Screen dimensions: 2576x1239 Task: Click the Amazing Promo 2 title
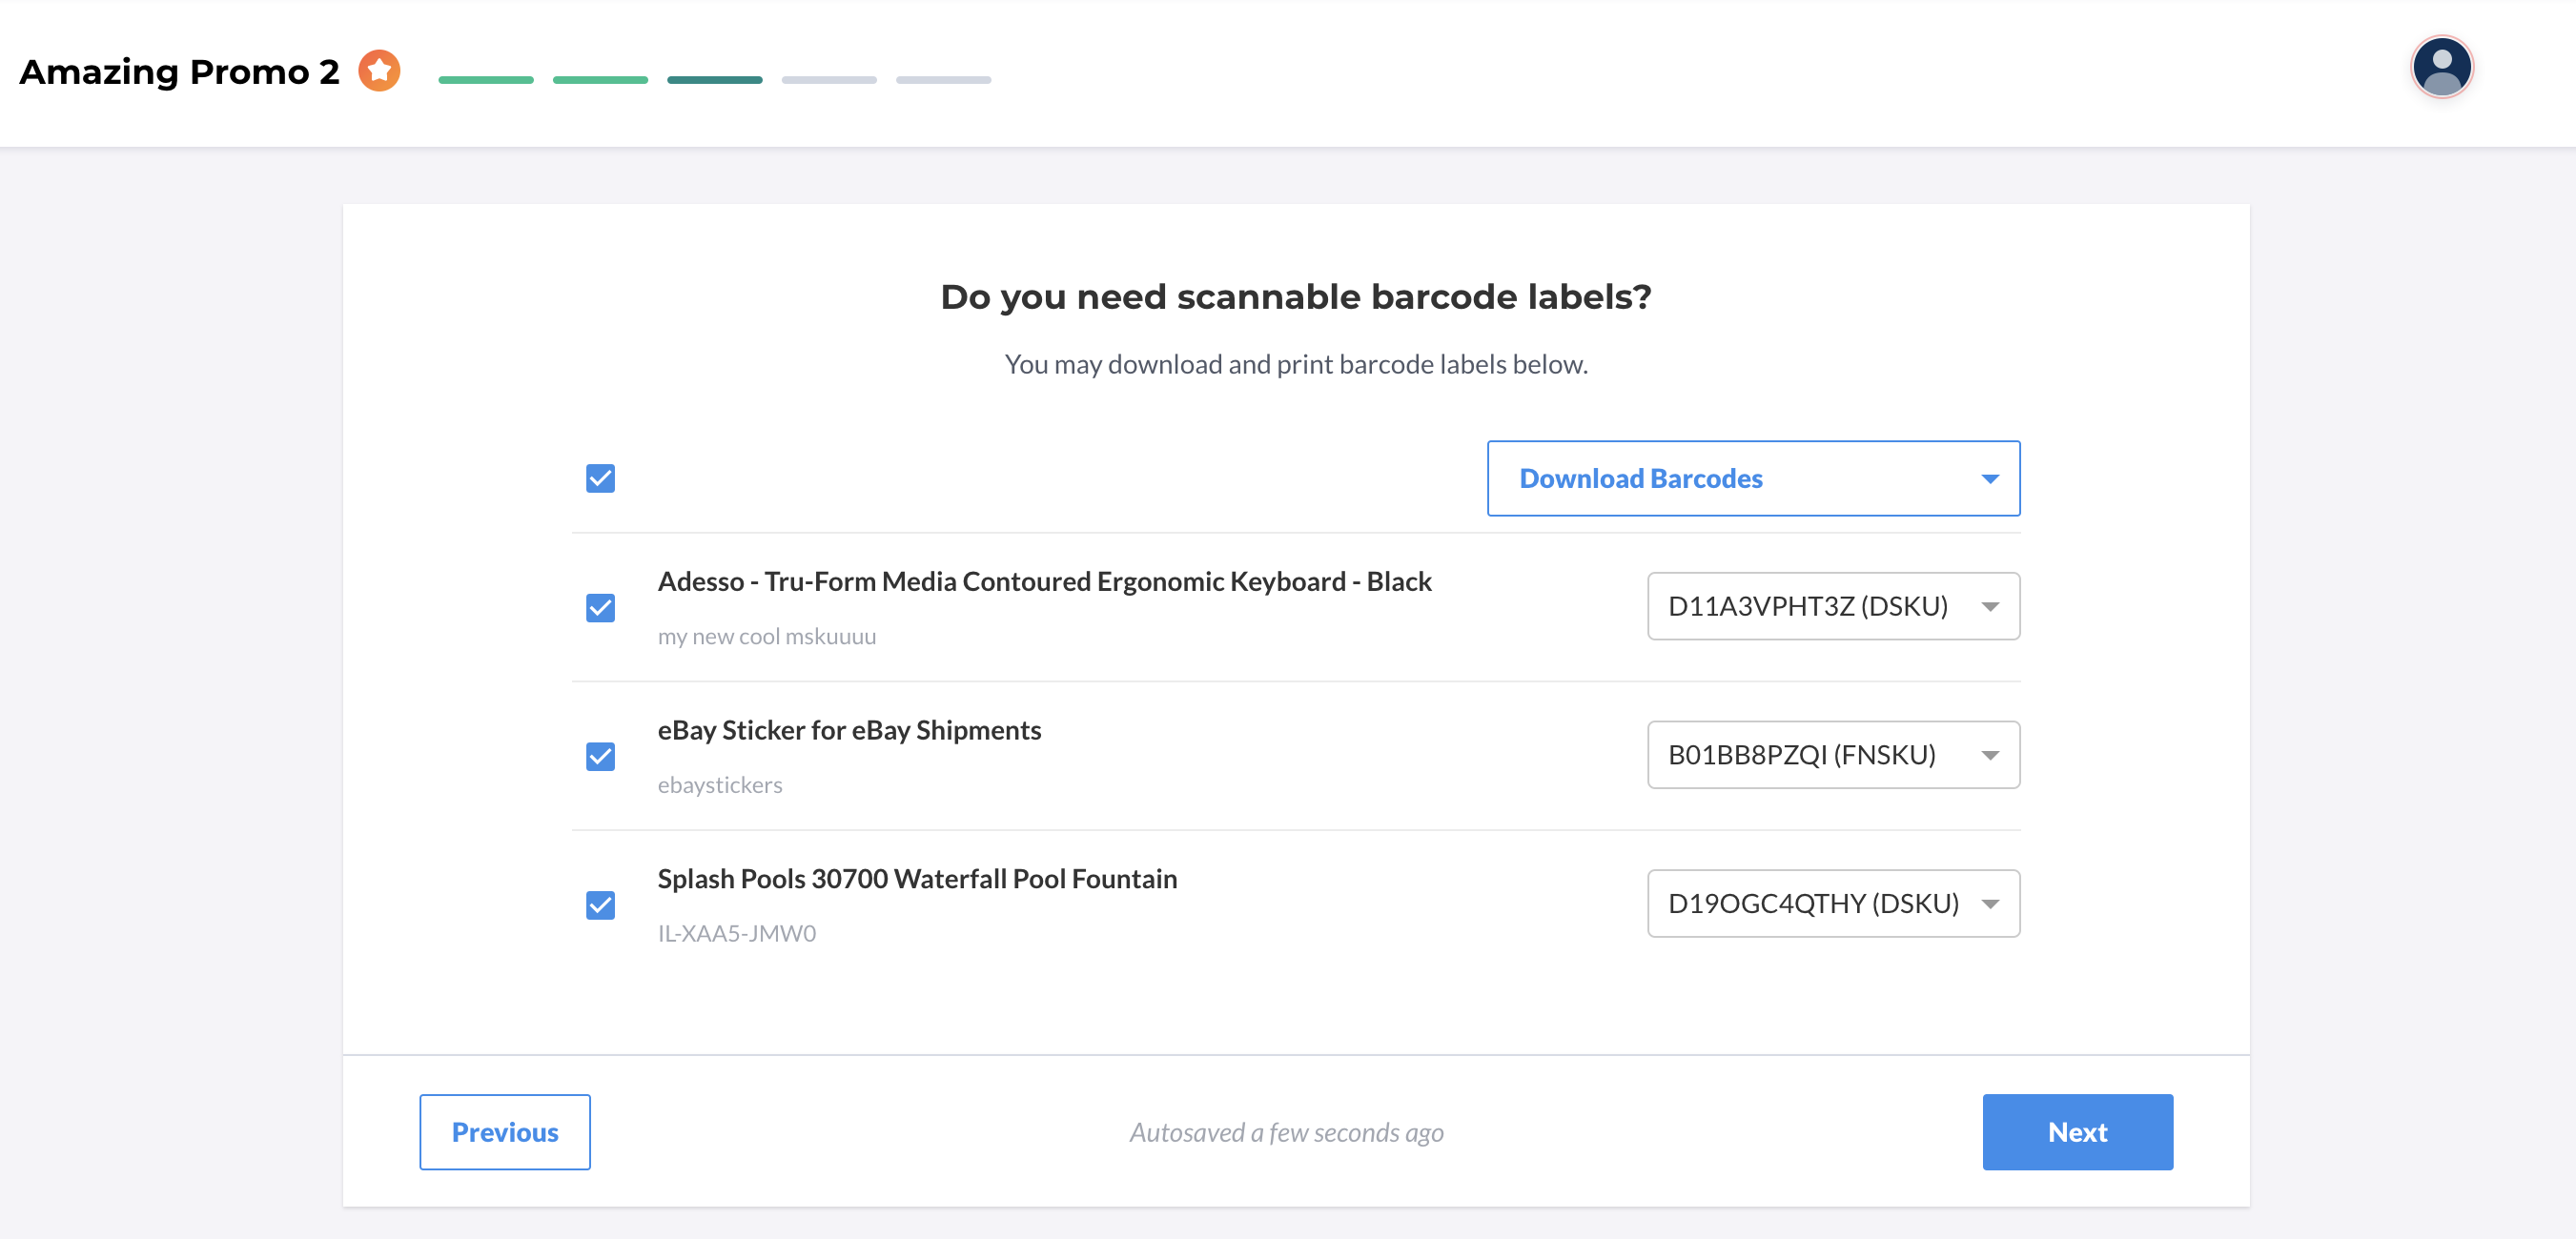click(180, 72)
